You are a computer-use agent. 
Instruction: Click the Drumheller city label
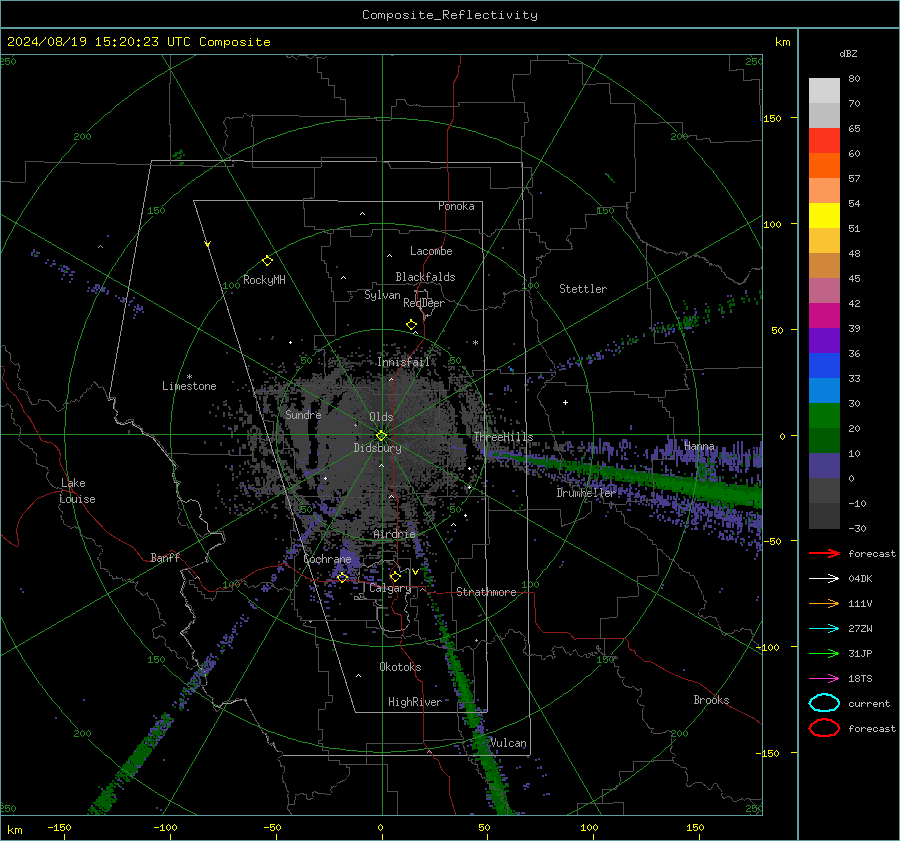[586, 493]
